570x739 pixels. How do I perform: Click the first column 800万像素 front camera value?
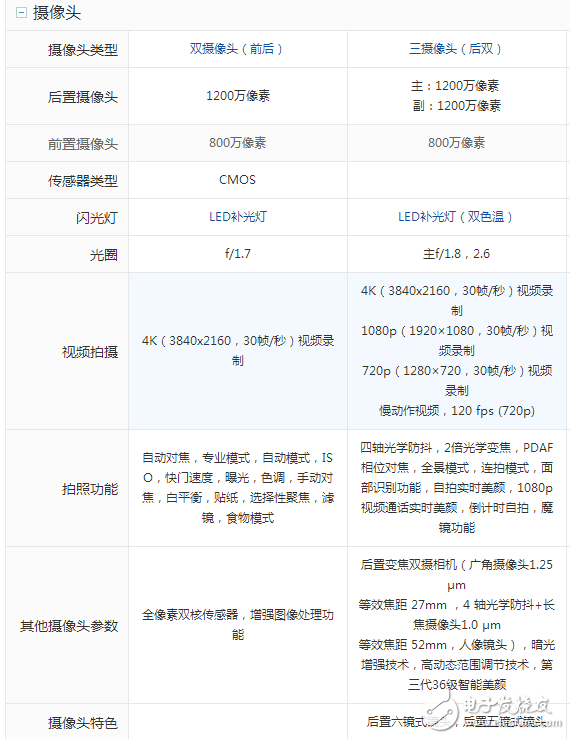click(x=238, y=143)
